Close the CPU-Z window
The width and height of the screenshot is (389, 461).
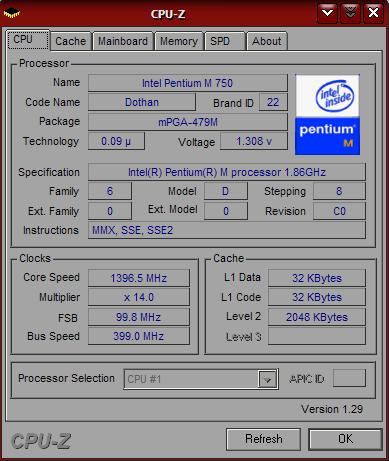[x=373, y=13]
